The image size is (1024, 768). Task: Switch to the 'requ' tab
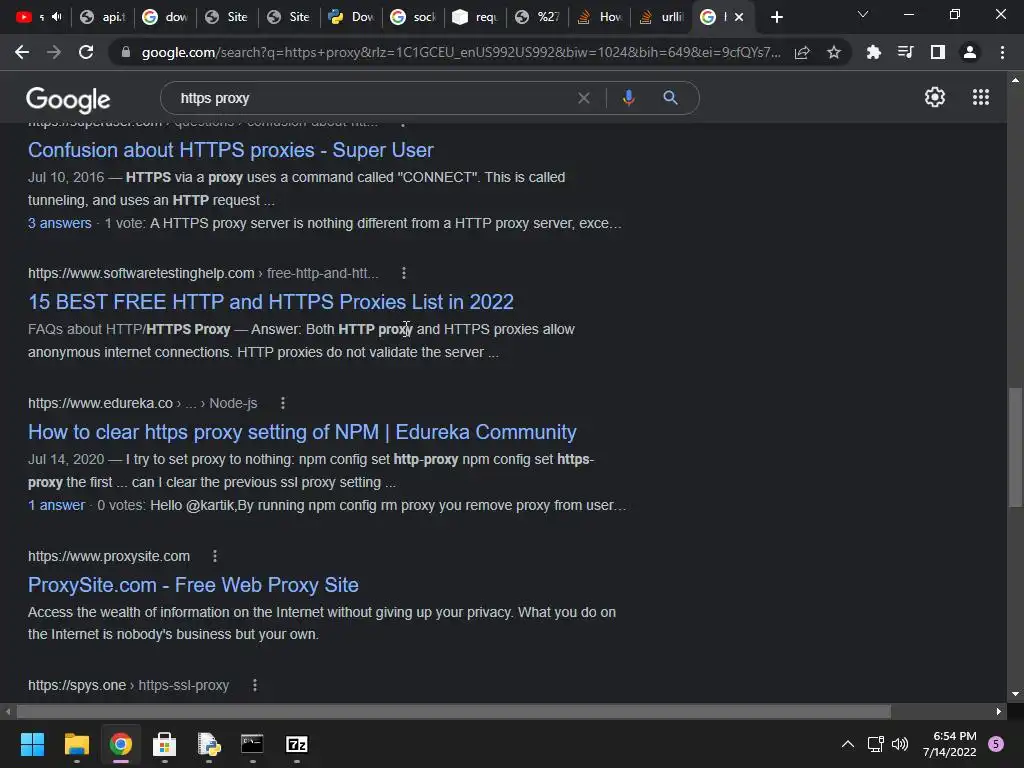[x=477, y=17]
